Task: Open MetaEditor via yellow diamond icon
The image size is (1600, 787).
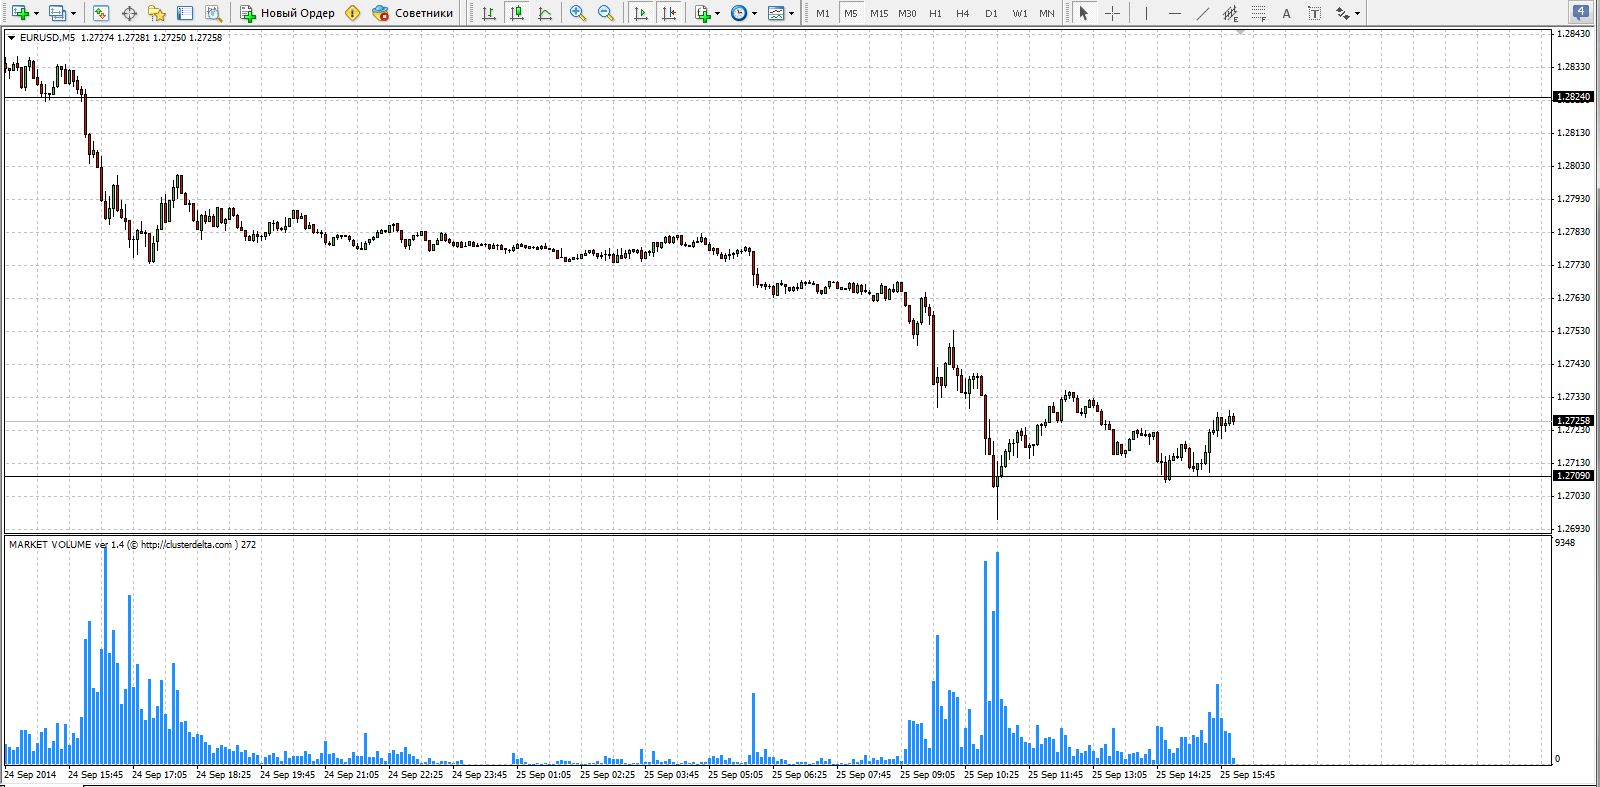Action: coord(352,13)
